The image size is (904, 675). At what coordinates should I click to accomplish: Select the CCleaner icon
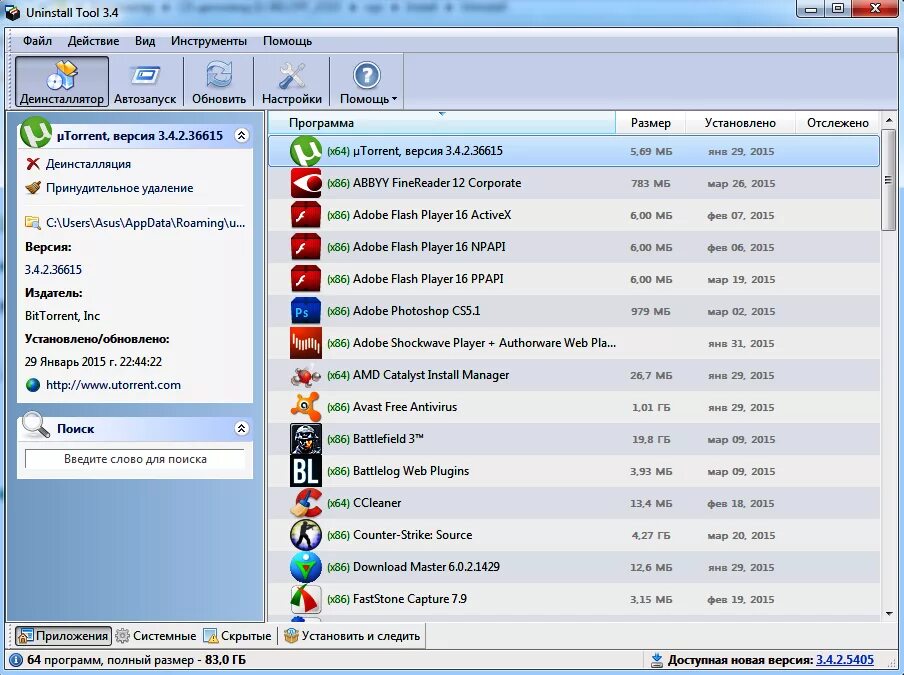(306, 503)
